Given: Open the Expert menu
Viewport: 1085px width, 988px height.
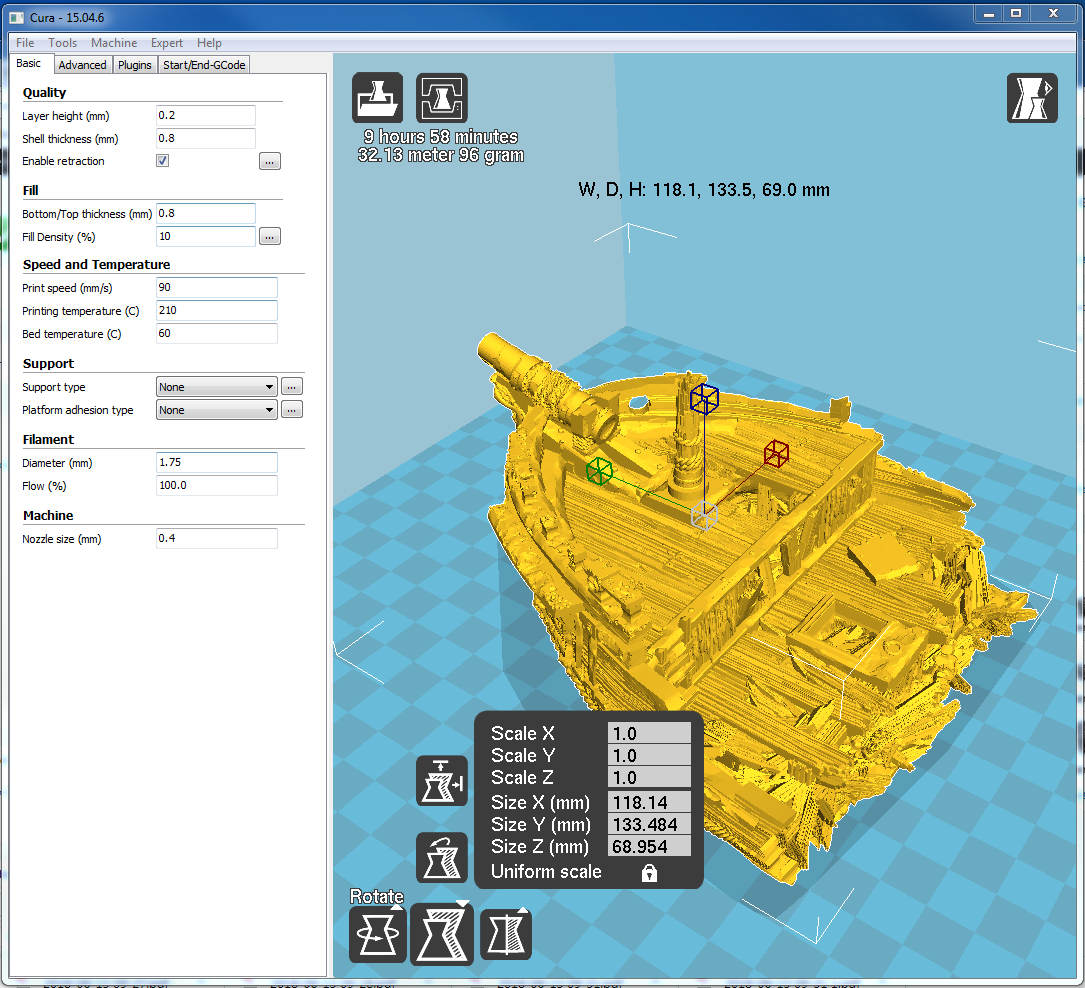Looking at the screenshot, I should click(167, 43).
